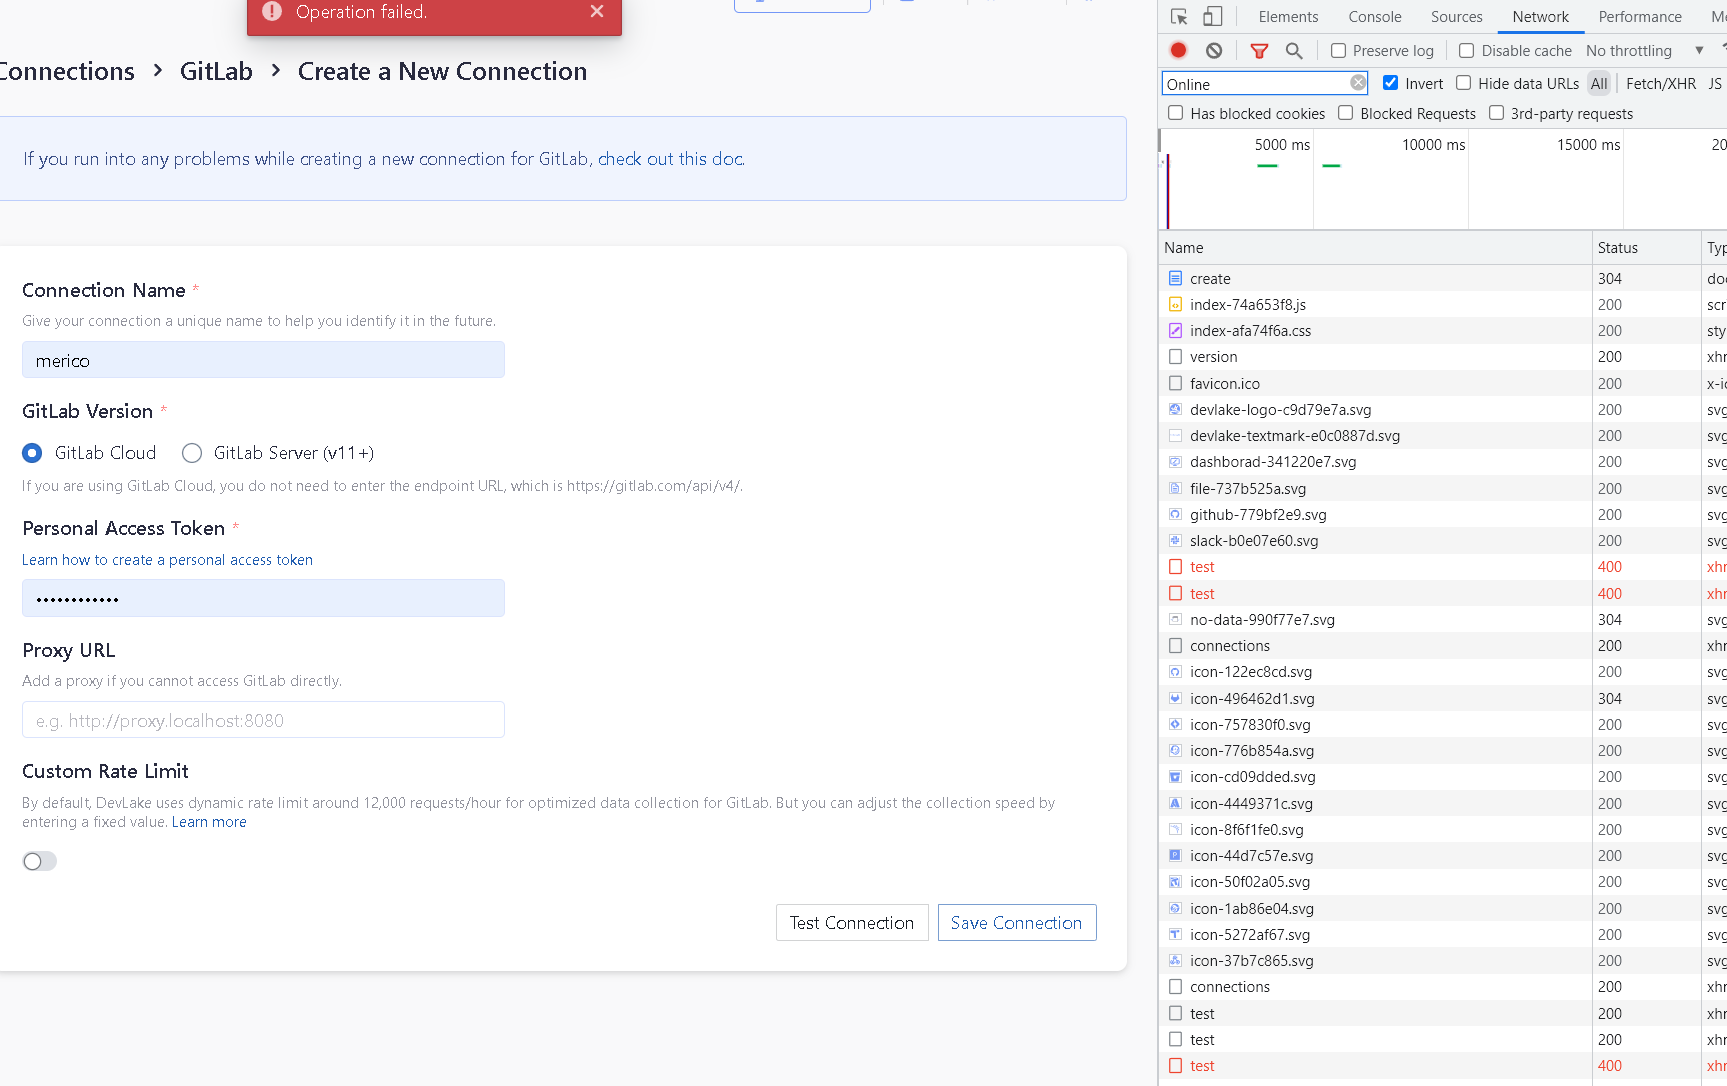1727x1086 pixels.
Task: Filter requests by Fetch/XHR
Action: coord(1661,84)
